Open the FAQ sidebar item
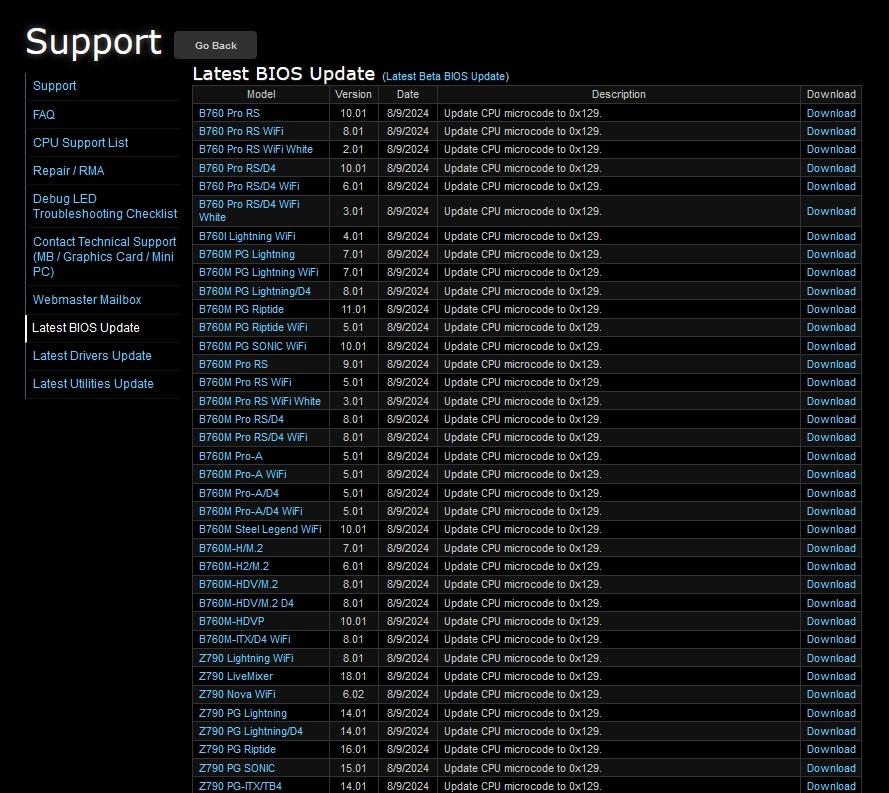Screen dimensions: 889x793 coord(44,115)
